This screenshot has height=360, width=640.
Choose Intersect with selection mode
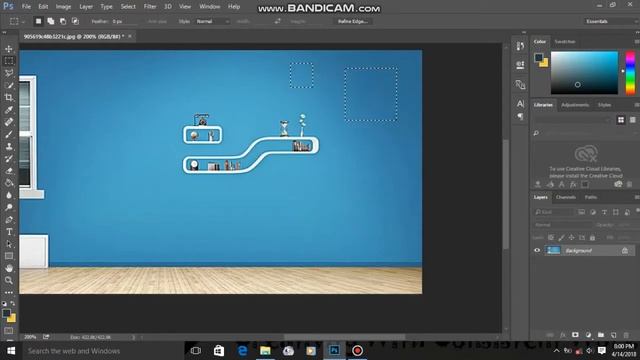pos(76,21)
